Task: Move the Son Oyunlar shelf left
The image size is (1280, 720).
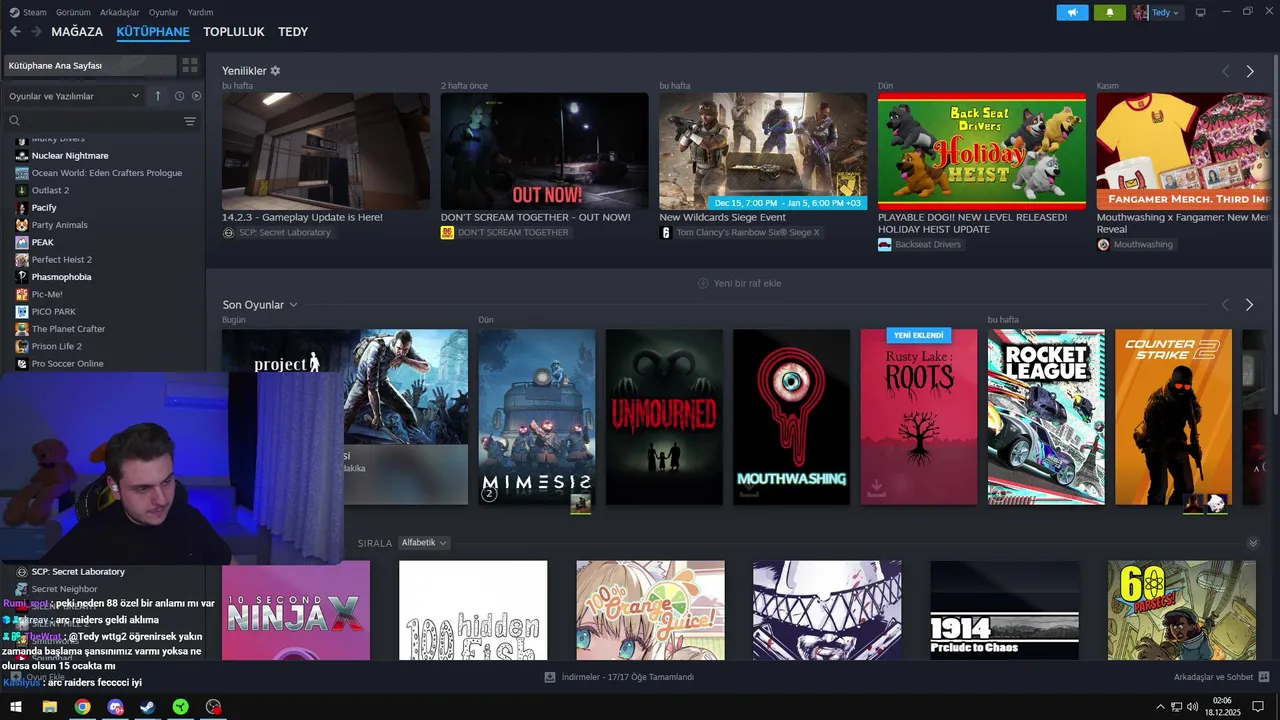Action: pyautogui.click(x=1225, y=305)
